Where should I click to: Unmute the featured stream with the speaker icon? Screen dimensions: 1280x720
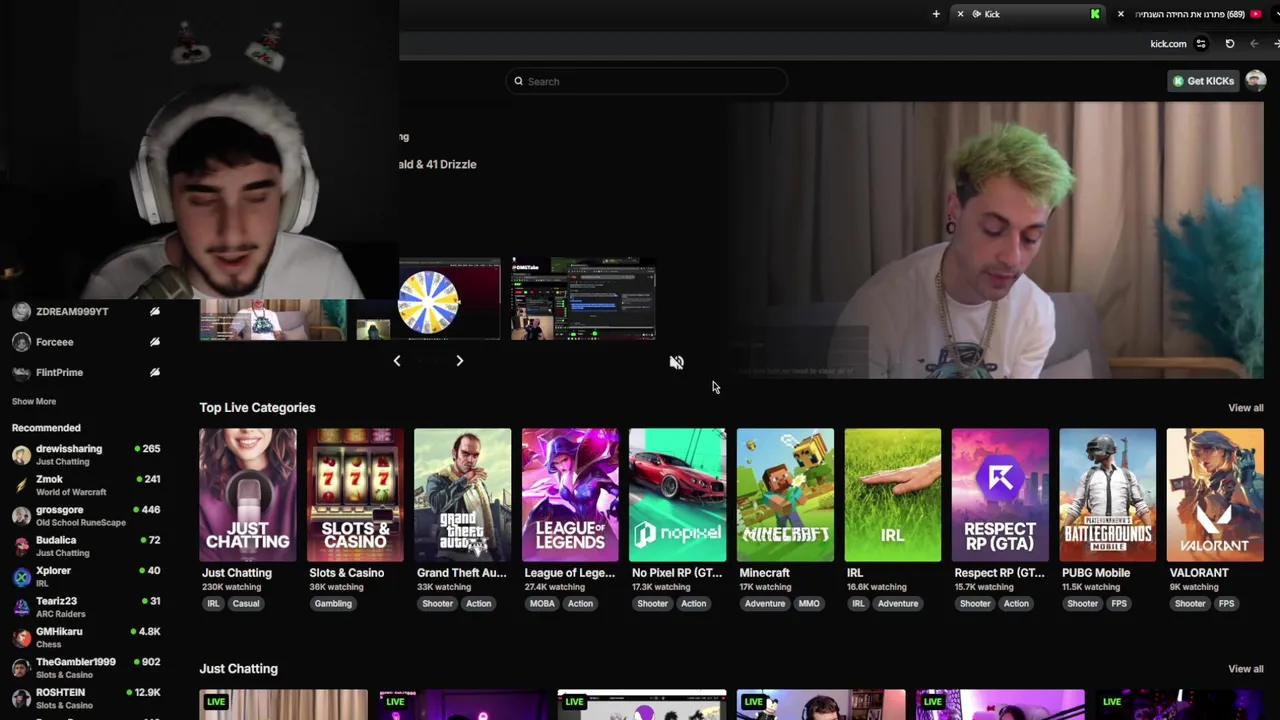[x=677, y=362]
